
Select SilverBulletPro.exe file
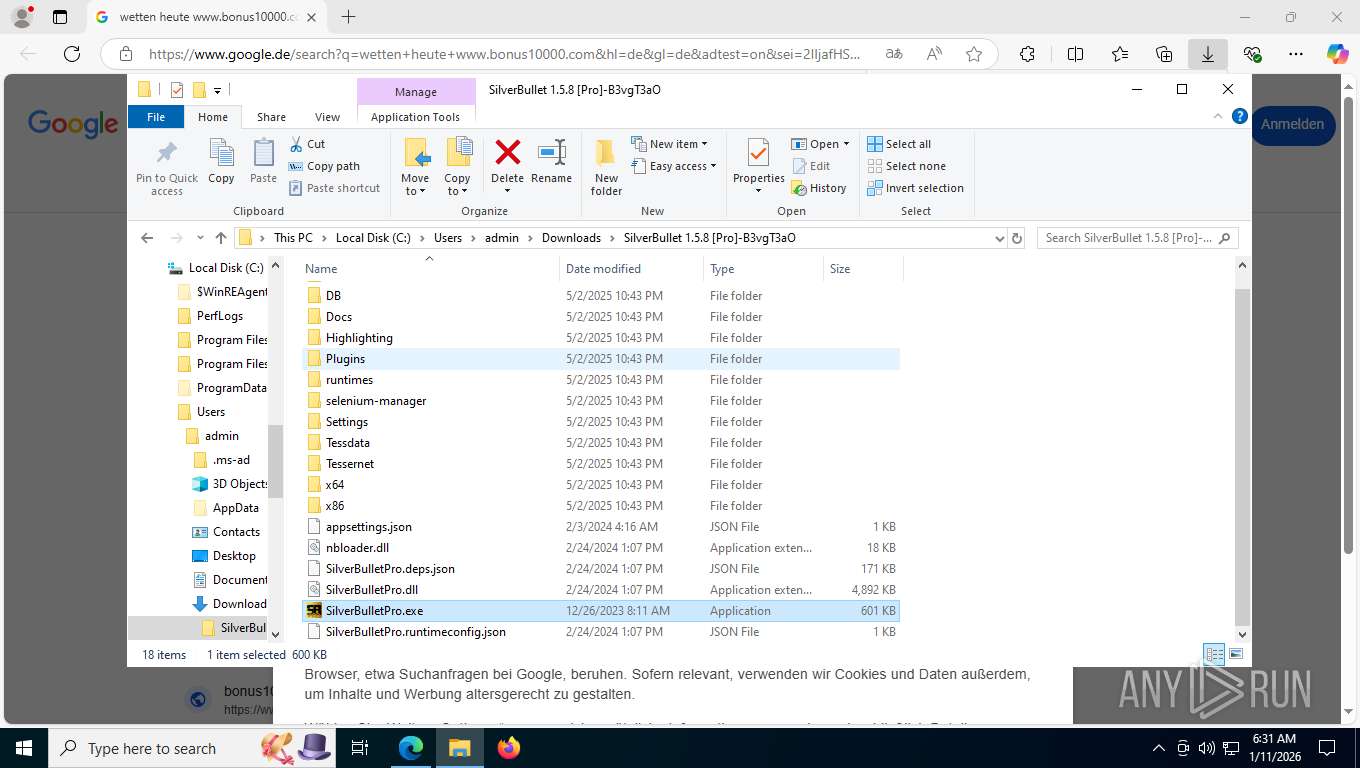[x=600, y=611]
